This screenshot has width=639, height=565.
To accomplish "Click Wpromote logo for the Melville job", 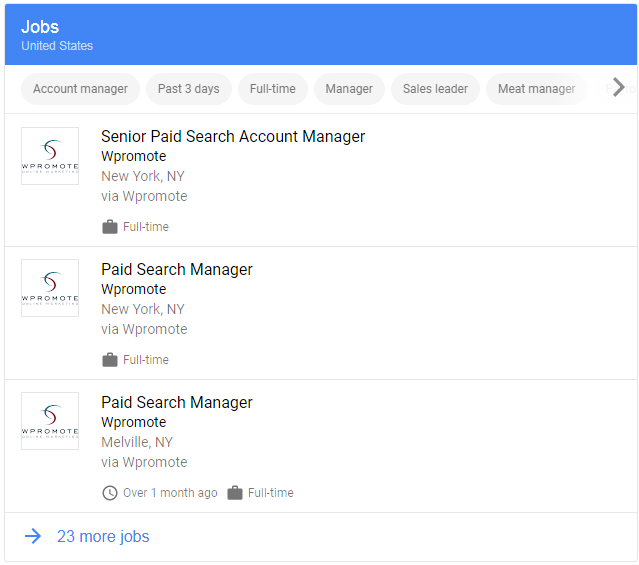I will click(50, 421).
